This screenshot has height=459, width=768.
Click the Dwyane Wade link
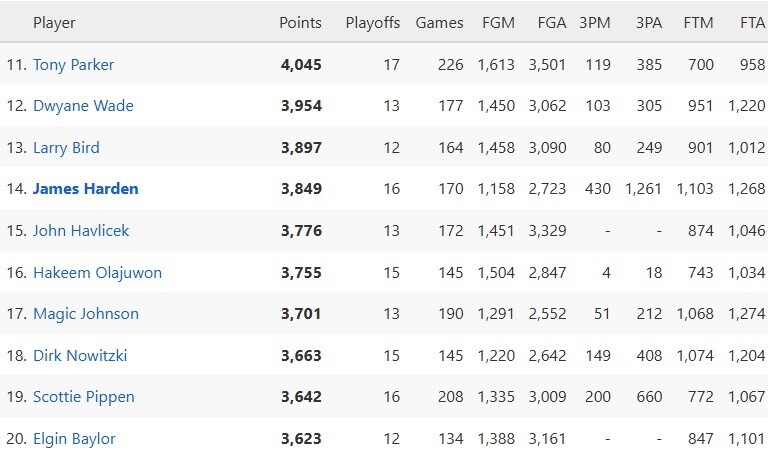[x=83, y=106]
